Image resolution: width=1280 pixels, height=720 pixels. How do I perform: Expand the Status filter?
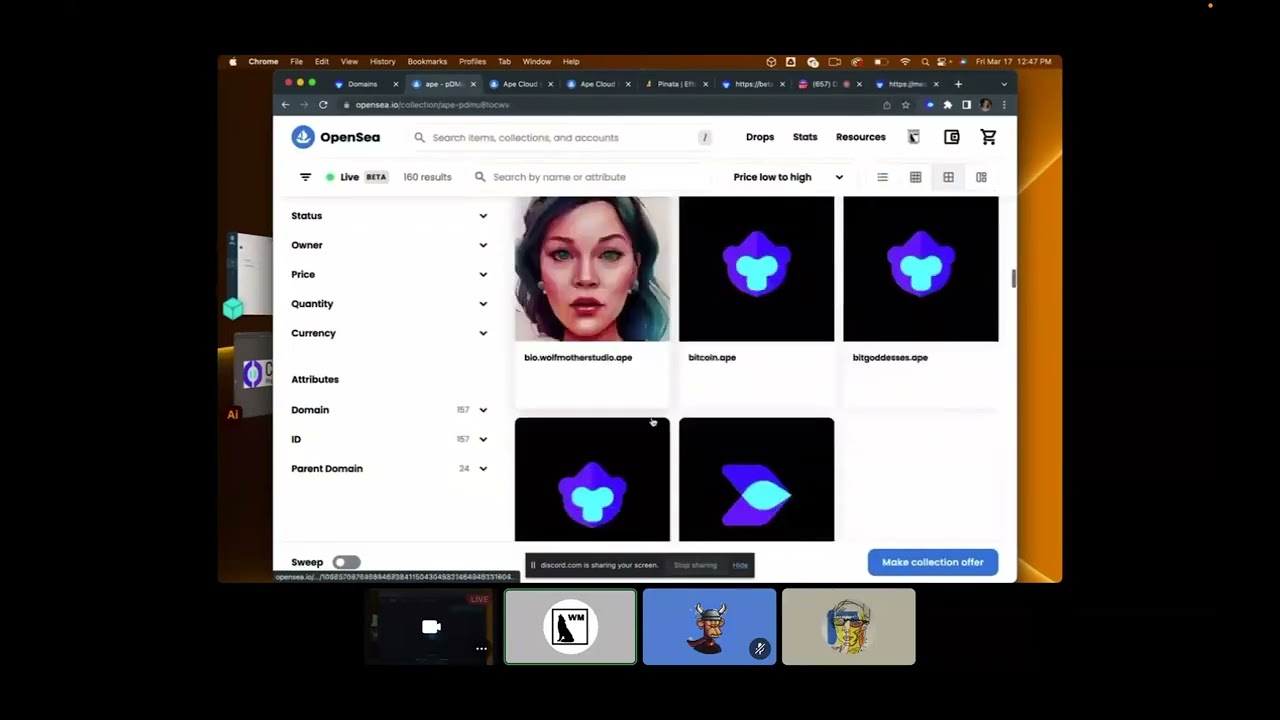(389, 216)
